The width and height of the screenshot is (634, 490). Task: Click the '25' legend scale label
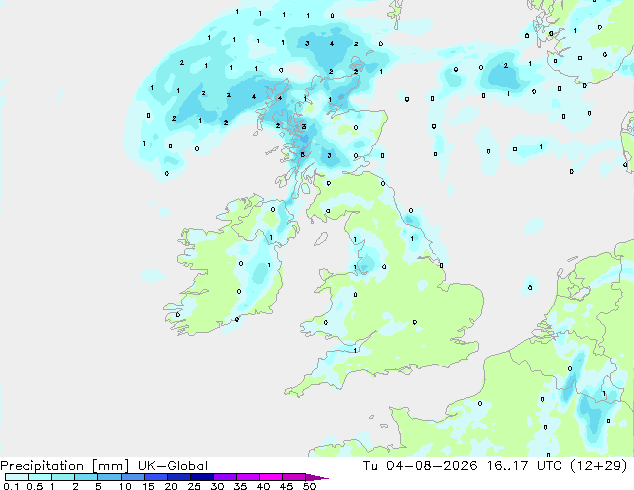[x=194, y=486]
